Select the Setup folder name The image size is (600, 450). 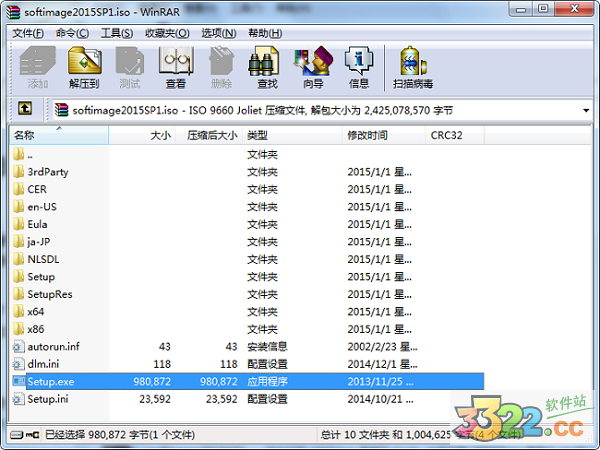(41, 277)
